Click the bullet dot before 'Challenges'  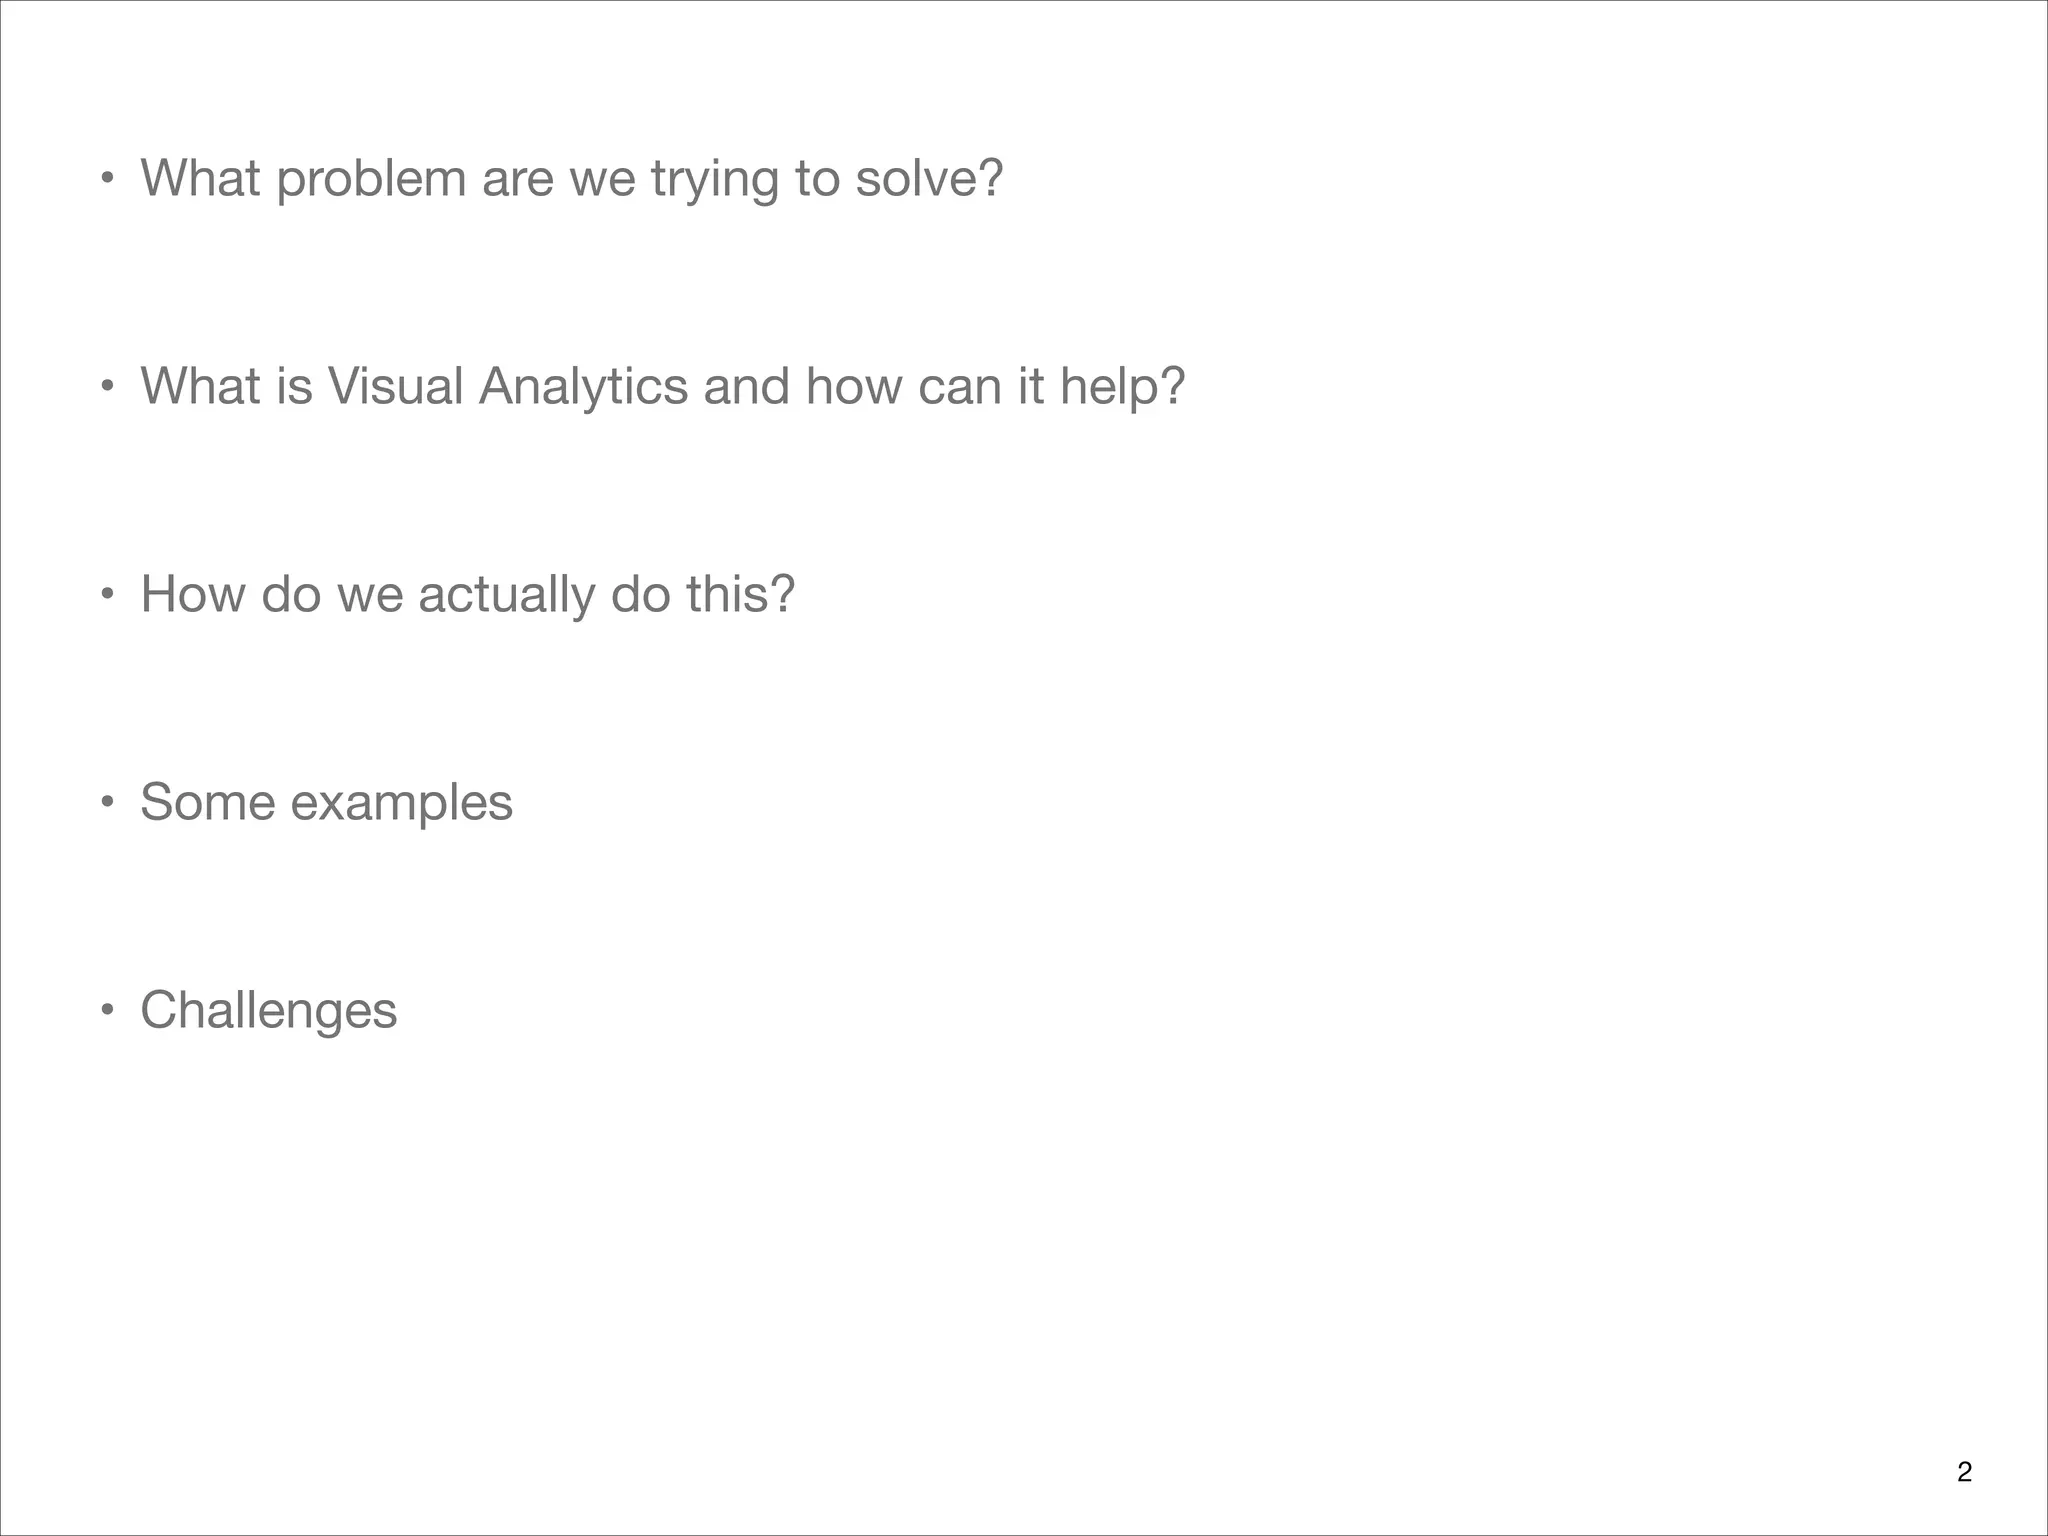coord(107,1012)
